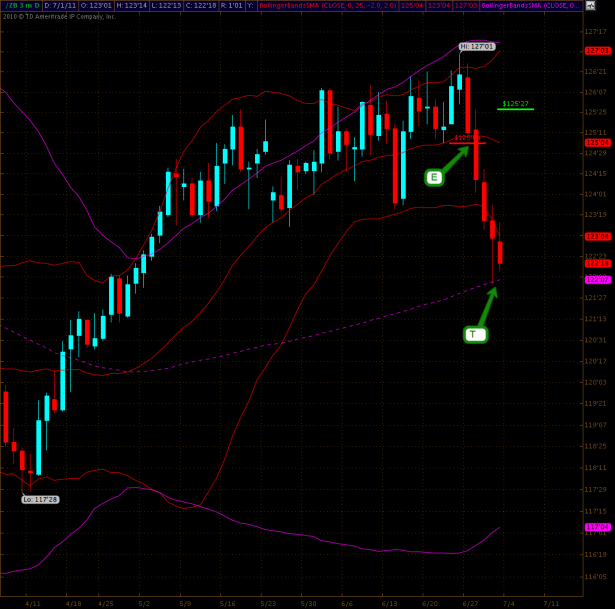
Task: Click the Hi: 127'01 price bubble
Action: coord(477,46)
